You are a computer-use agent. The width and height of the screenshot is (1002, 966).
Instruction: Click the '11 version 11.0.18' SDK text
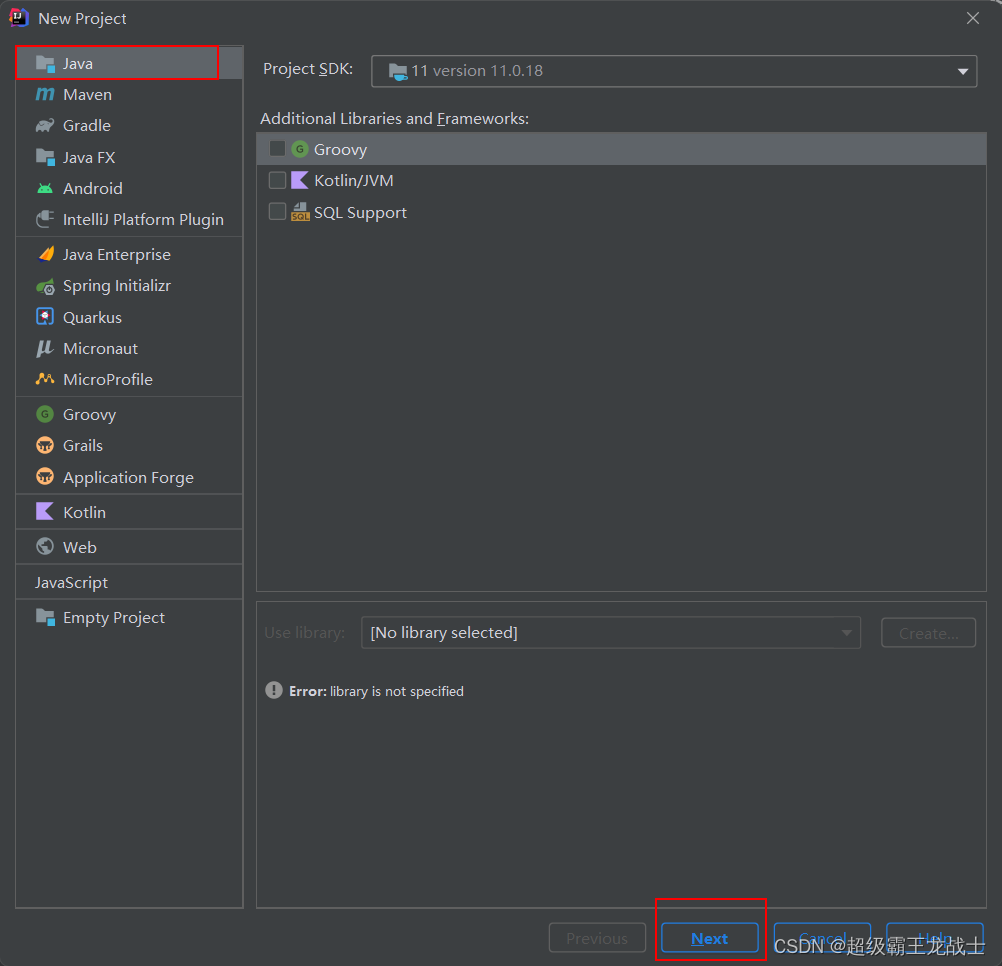[x=477, y=71]
